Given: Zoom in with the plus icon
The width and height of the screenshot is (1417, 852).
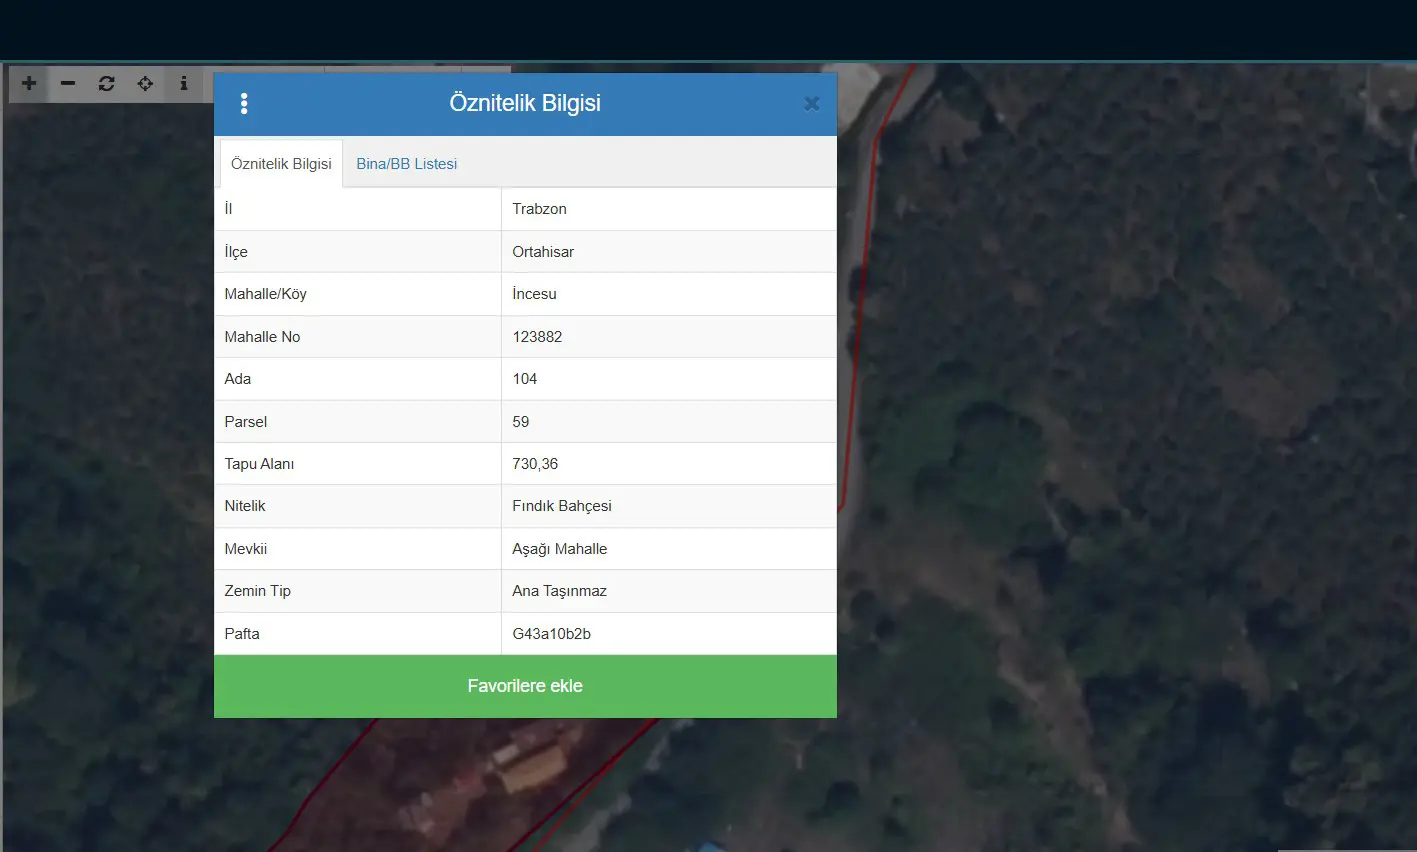Looking at the screenshot, I should [x=29, y=84].
